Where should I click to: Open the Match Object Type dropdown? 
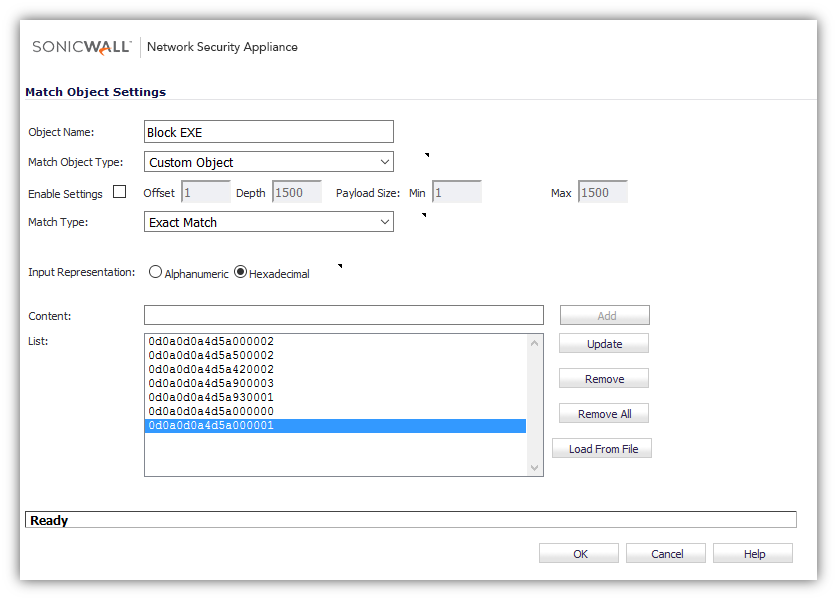pos(269,162)
